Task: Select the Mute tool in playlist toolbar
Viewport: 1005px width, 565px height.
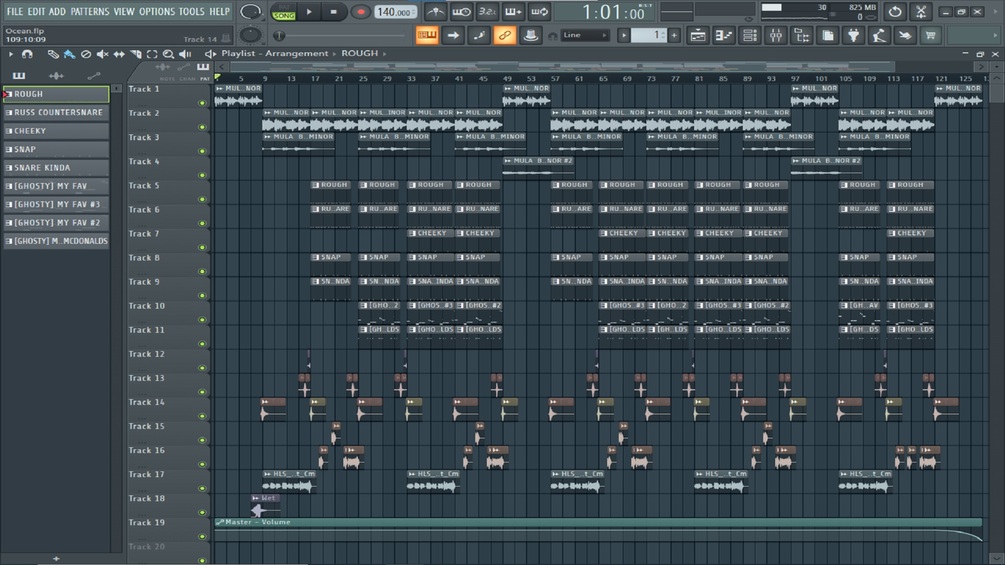Action: pos(102,54)
